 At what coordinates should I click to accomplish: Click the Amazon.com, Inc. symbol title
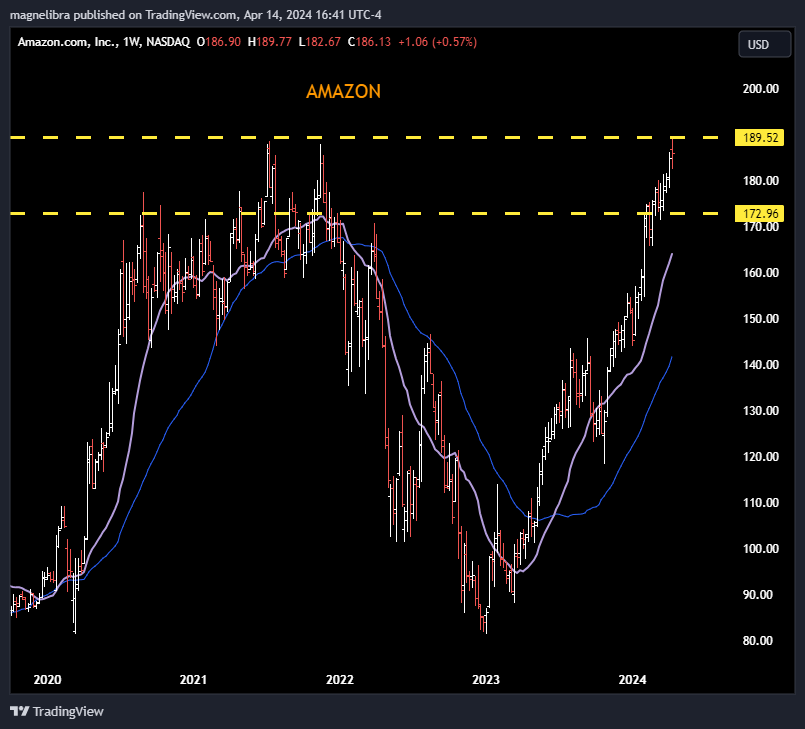pyautogui.click(x=67, y=42)
